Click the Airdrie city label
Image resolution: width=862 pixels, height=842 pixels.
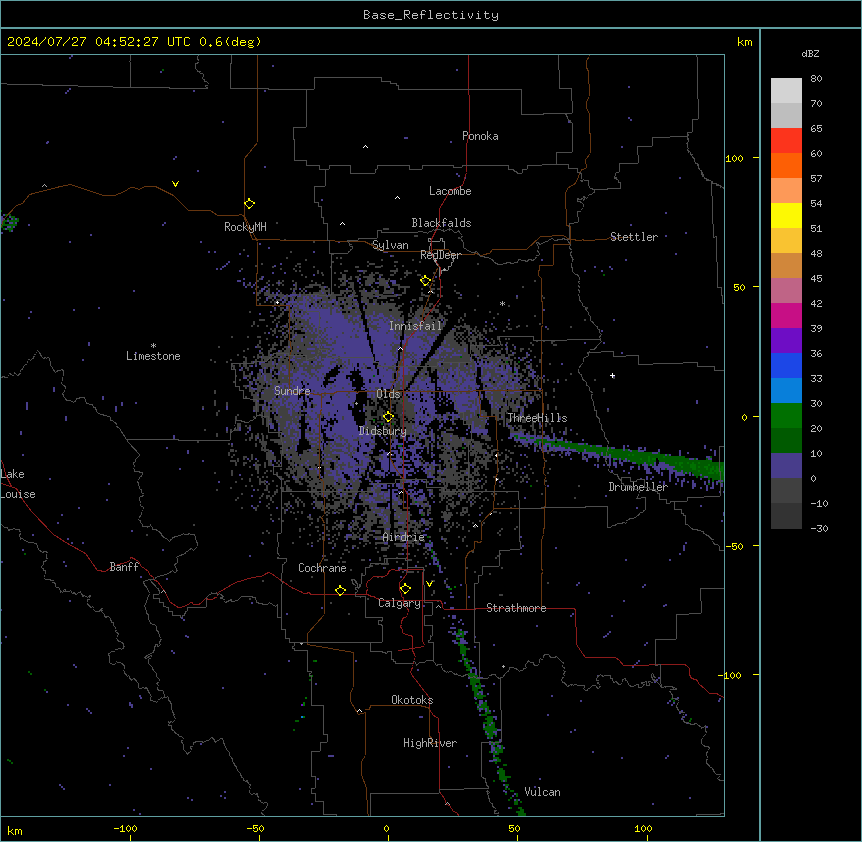click(x=404, y=538)
